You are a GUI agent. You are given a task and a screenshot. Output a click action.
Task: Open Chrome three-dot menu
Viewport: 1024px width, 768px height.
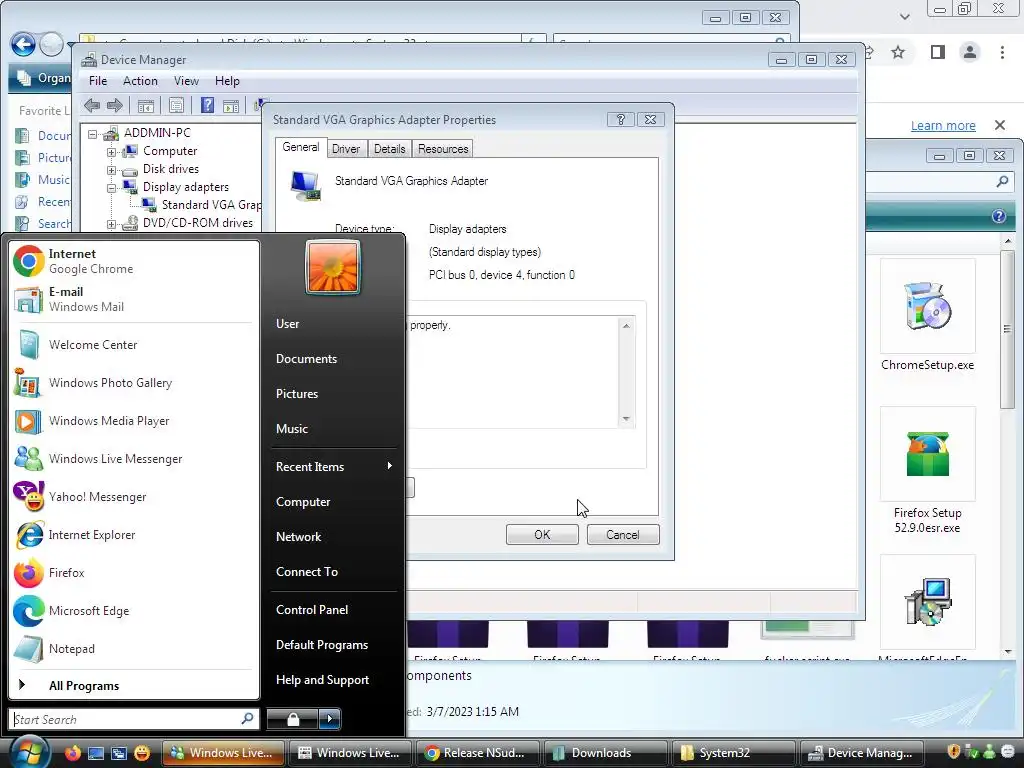click(1002, 52)
